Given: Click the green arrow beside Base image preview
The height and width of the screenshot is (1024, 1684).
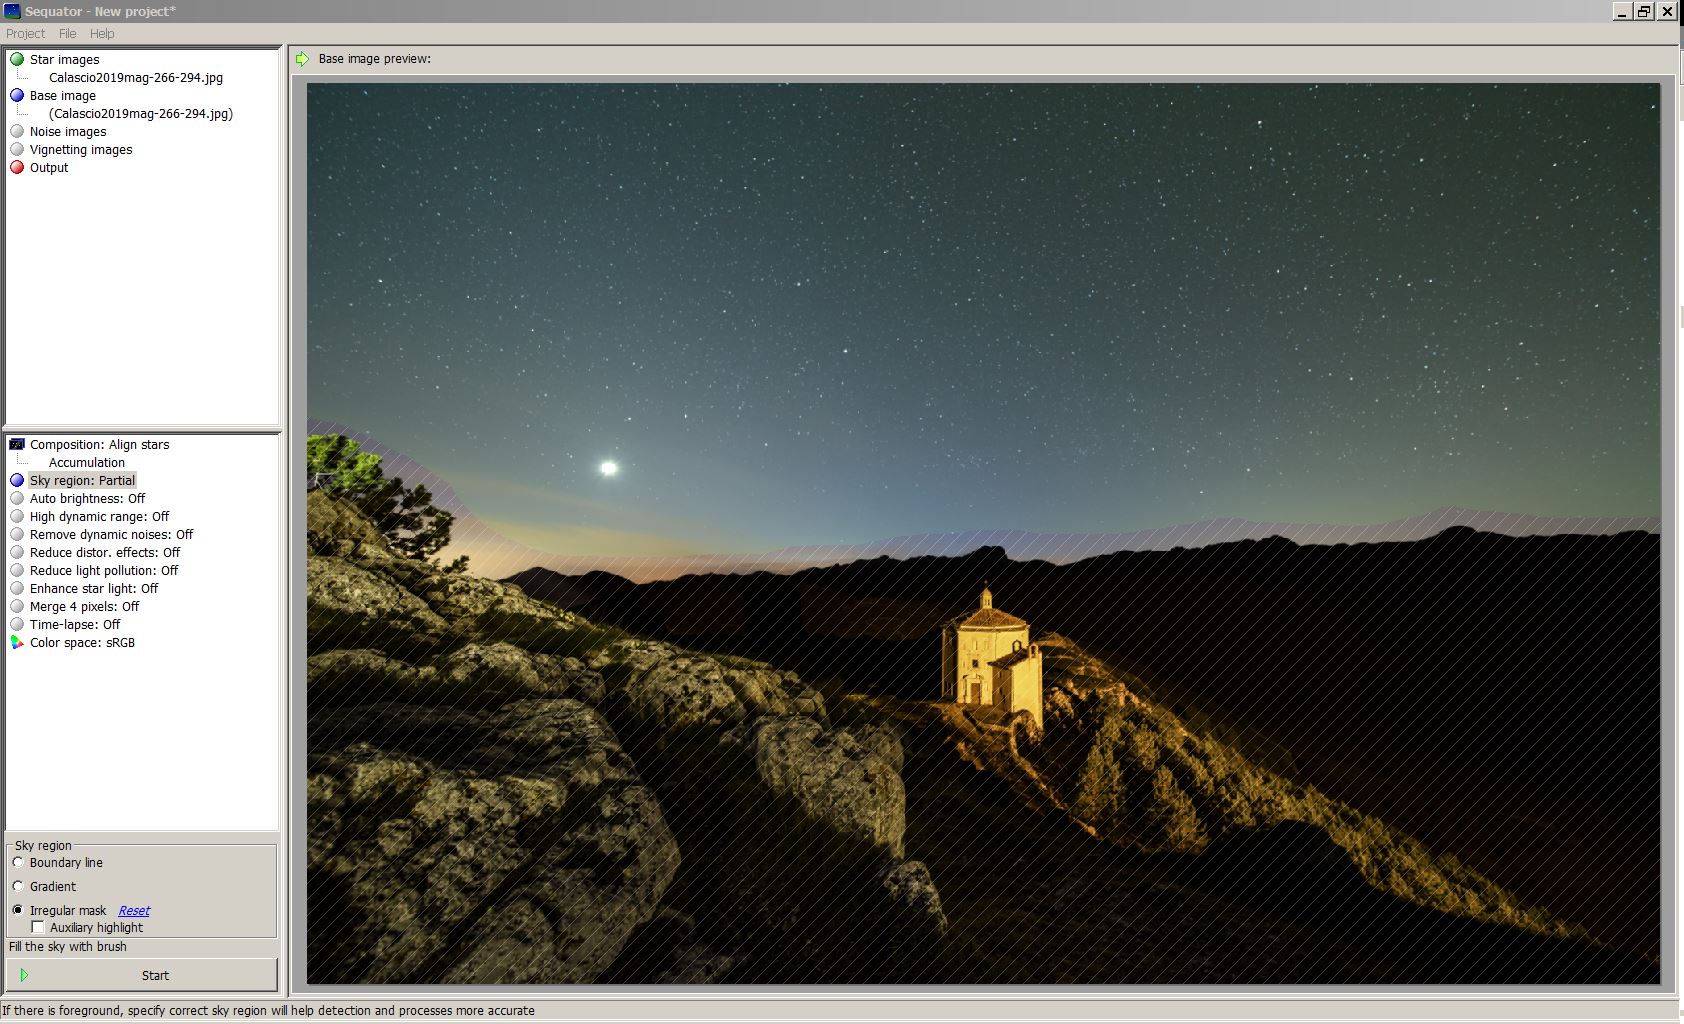Looking at the screenshot, I should (x=302, y=59).
